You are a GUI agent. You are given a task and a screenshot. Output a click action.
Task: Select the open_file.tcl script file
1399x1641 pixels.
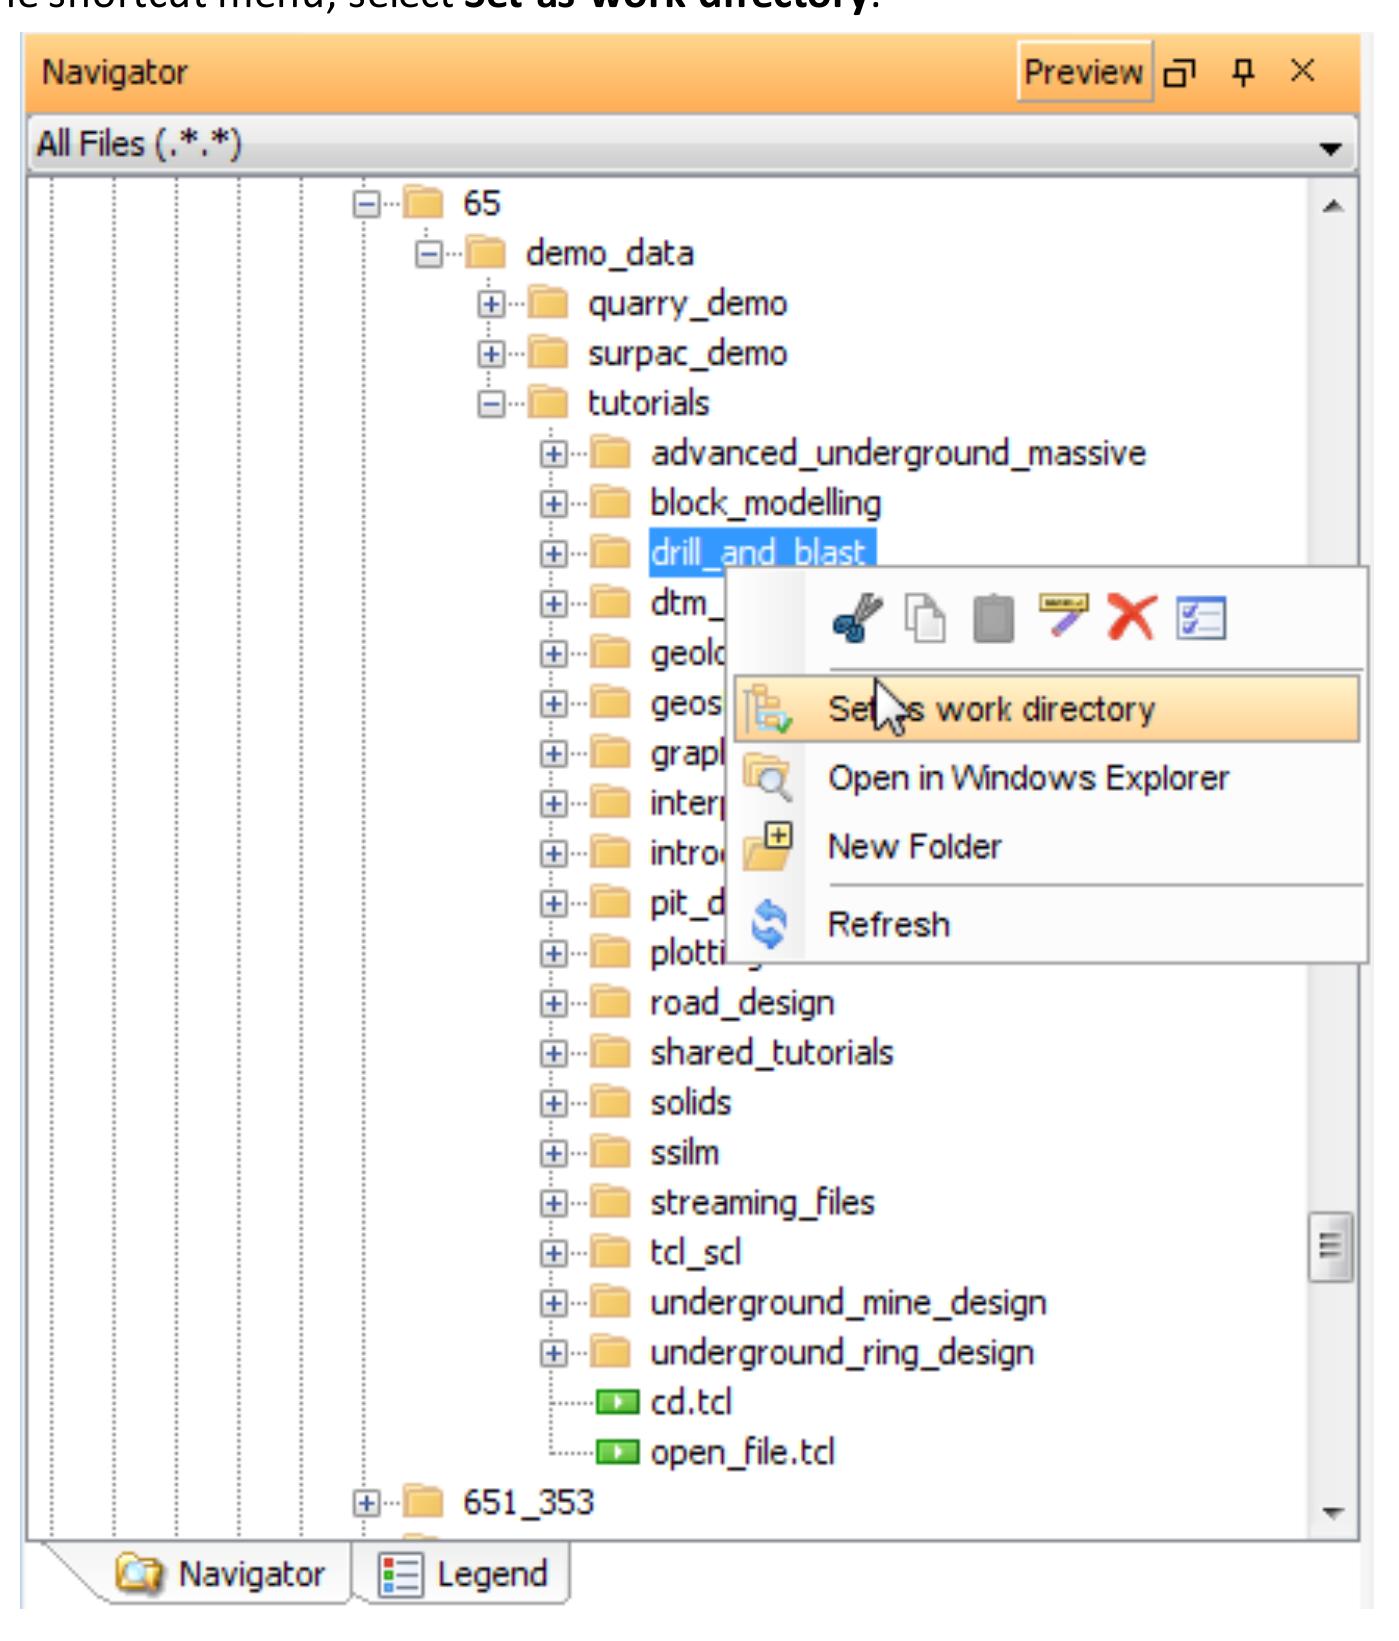click(741, 1452)
